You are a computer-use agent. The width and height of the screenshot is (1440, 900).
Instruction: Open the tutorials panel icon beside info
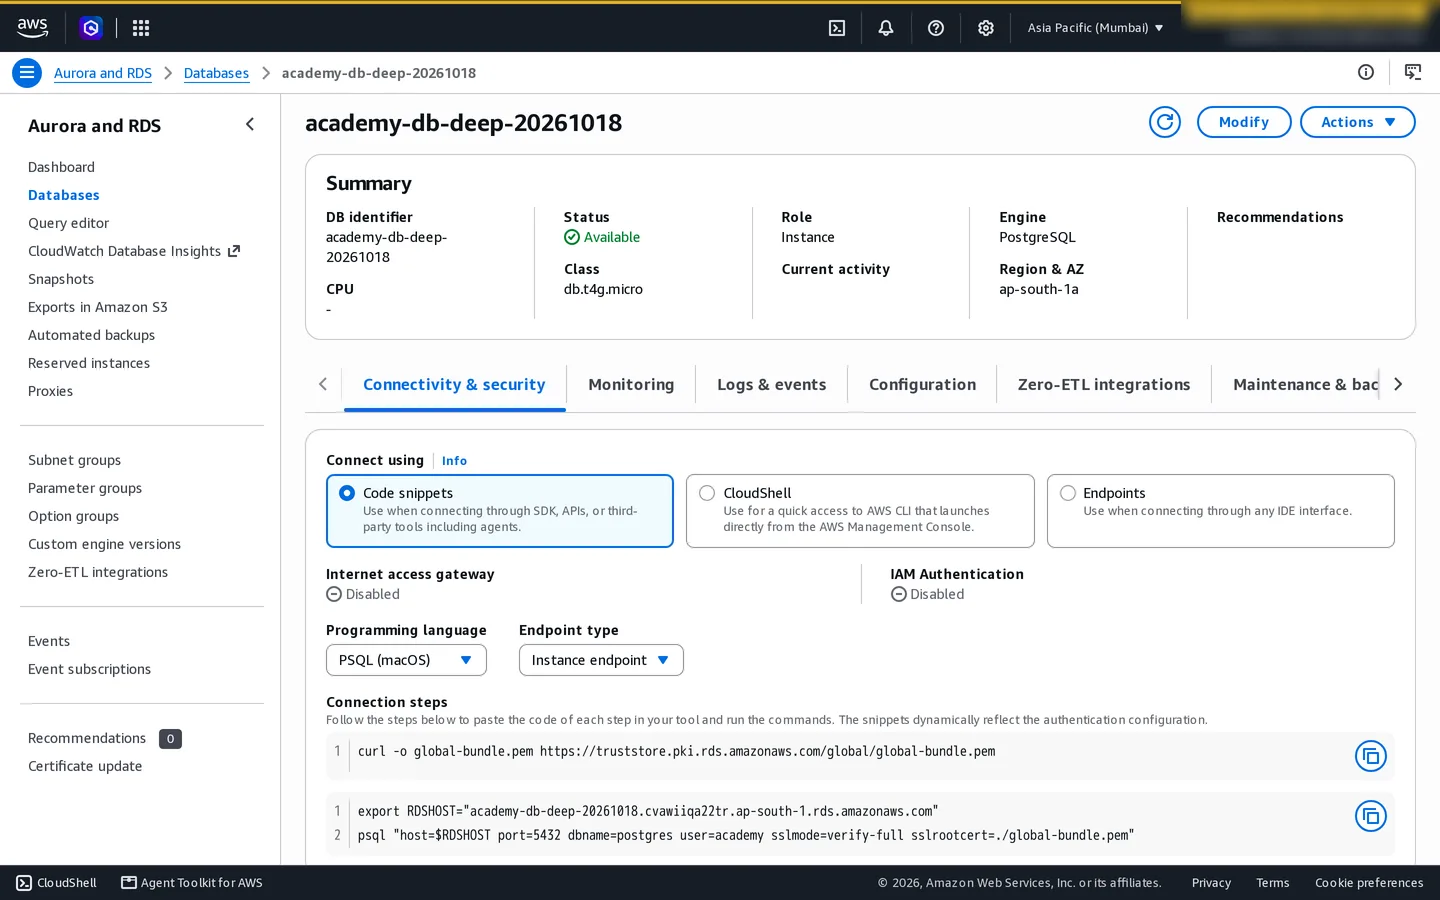(1413, 72)
